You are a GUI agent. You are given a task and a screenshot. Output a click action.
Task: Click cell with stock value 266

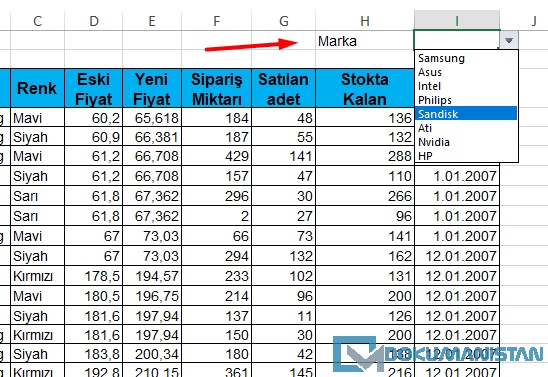pos(365,196)
